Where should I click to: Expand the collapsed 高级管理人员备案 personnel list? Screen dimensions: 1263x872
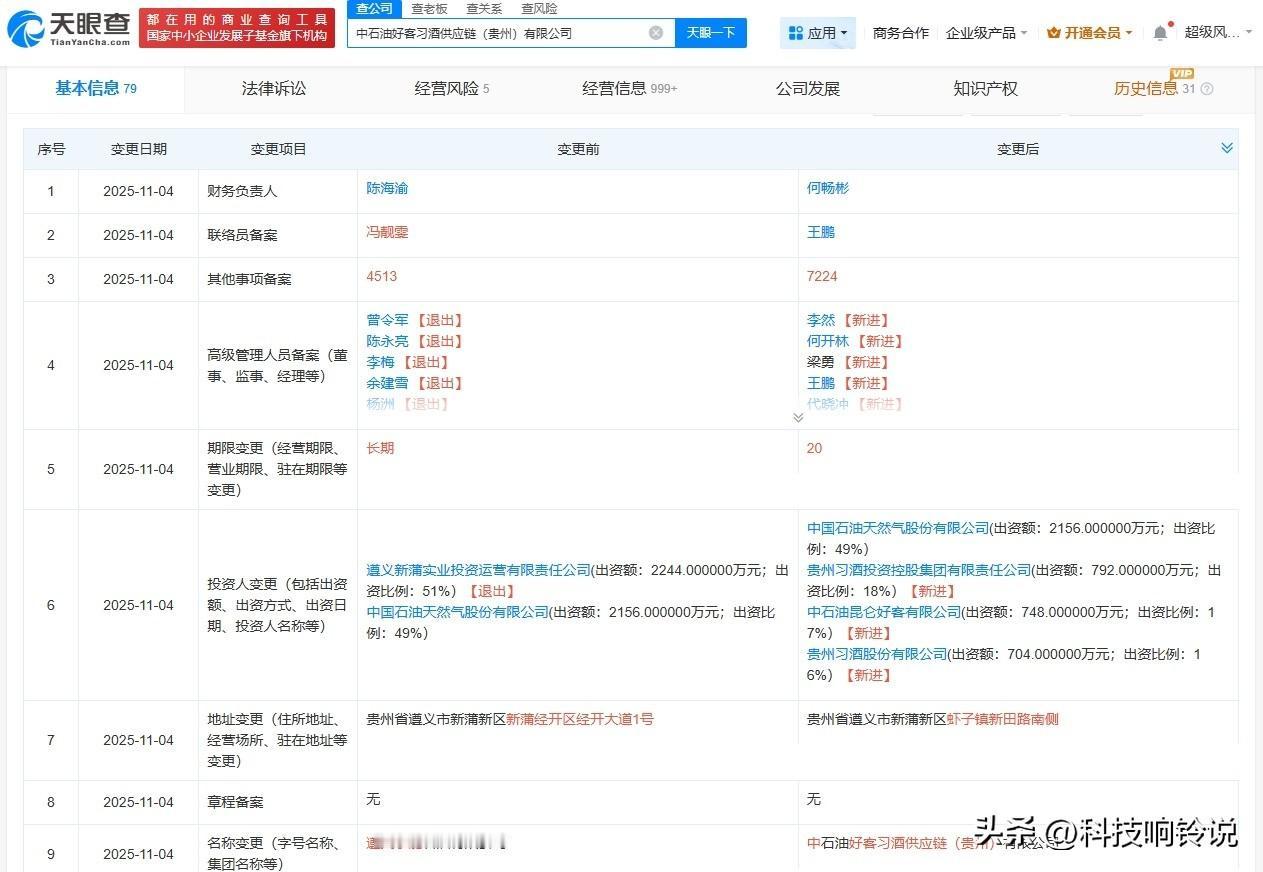(x=798, y=416)
